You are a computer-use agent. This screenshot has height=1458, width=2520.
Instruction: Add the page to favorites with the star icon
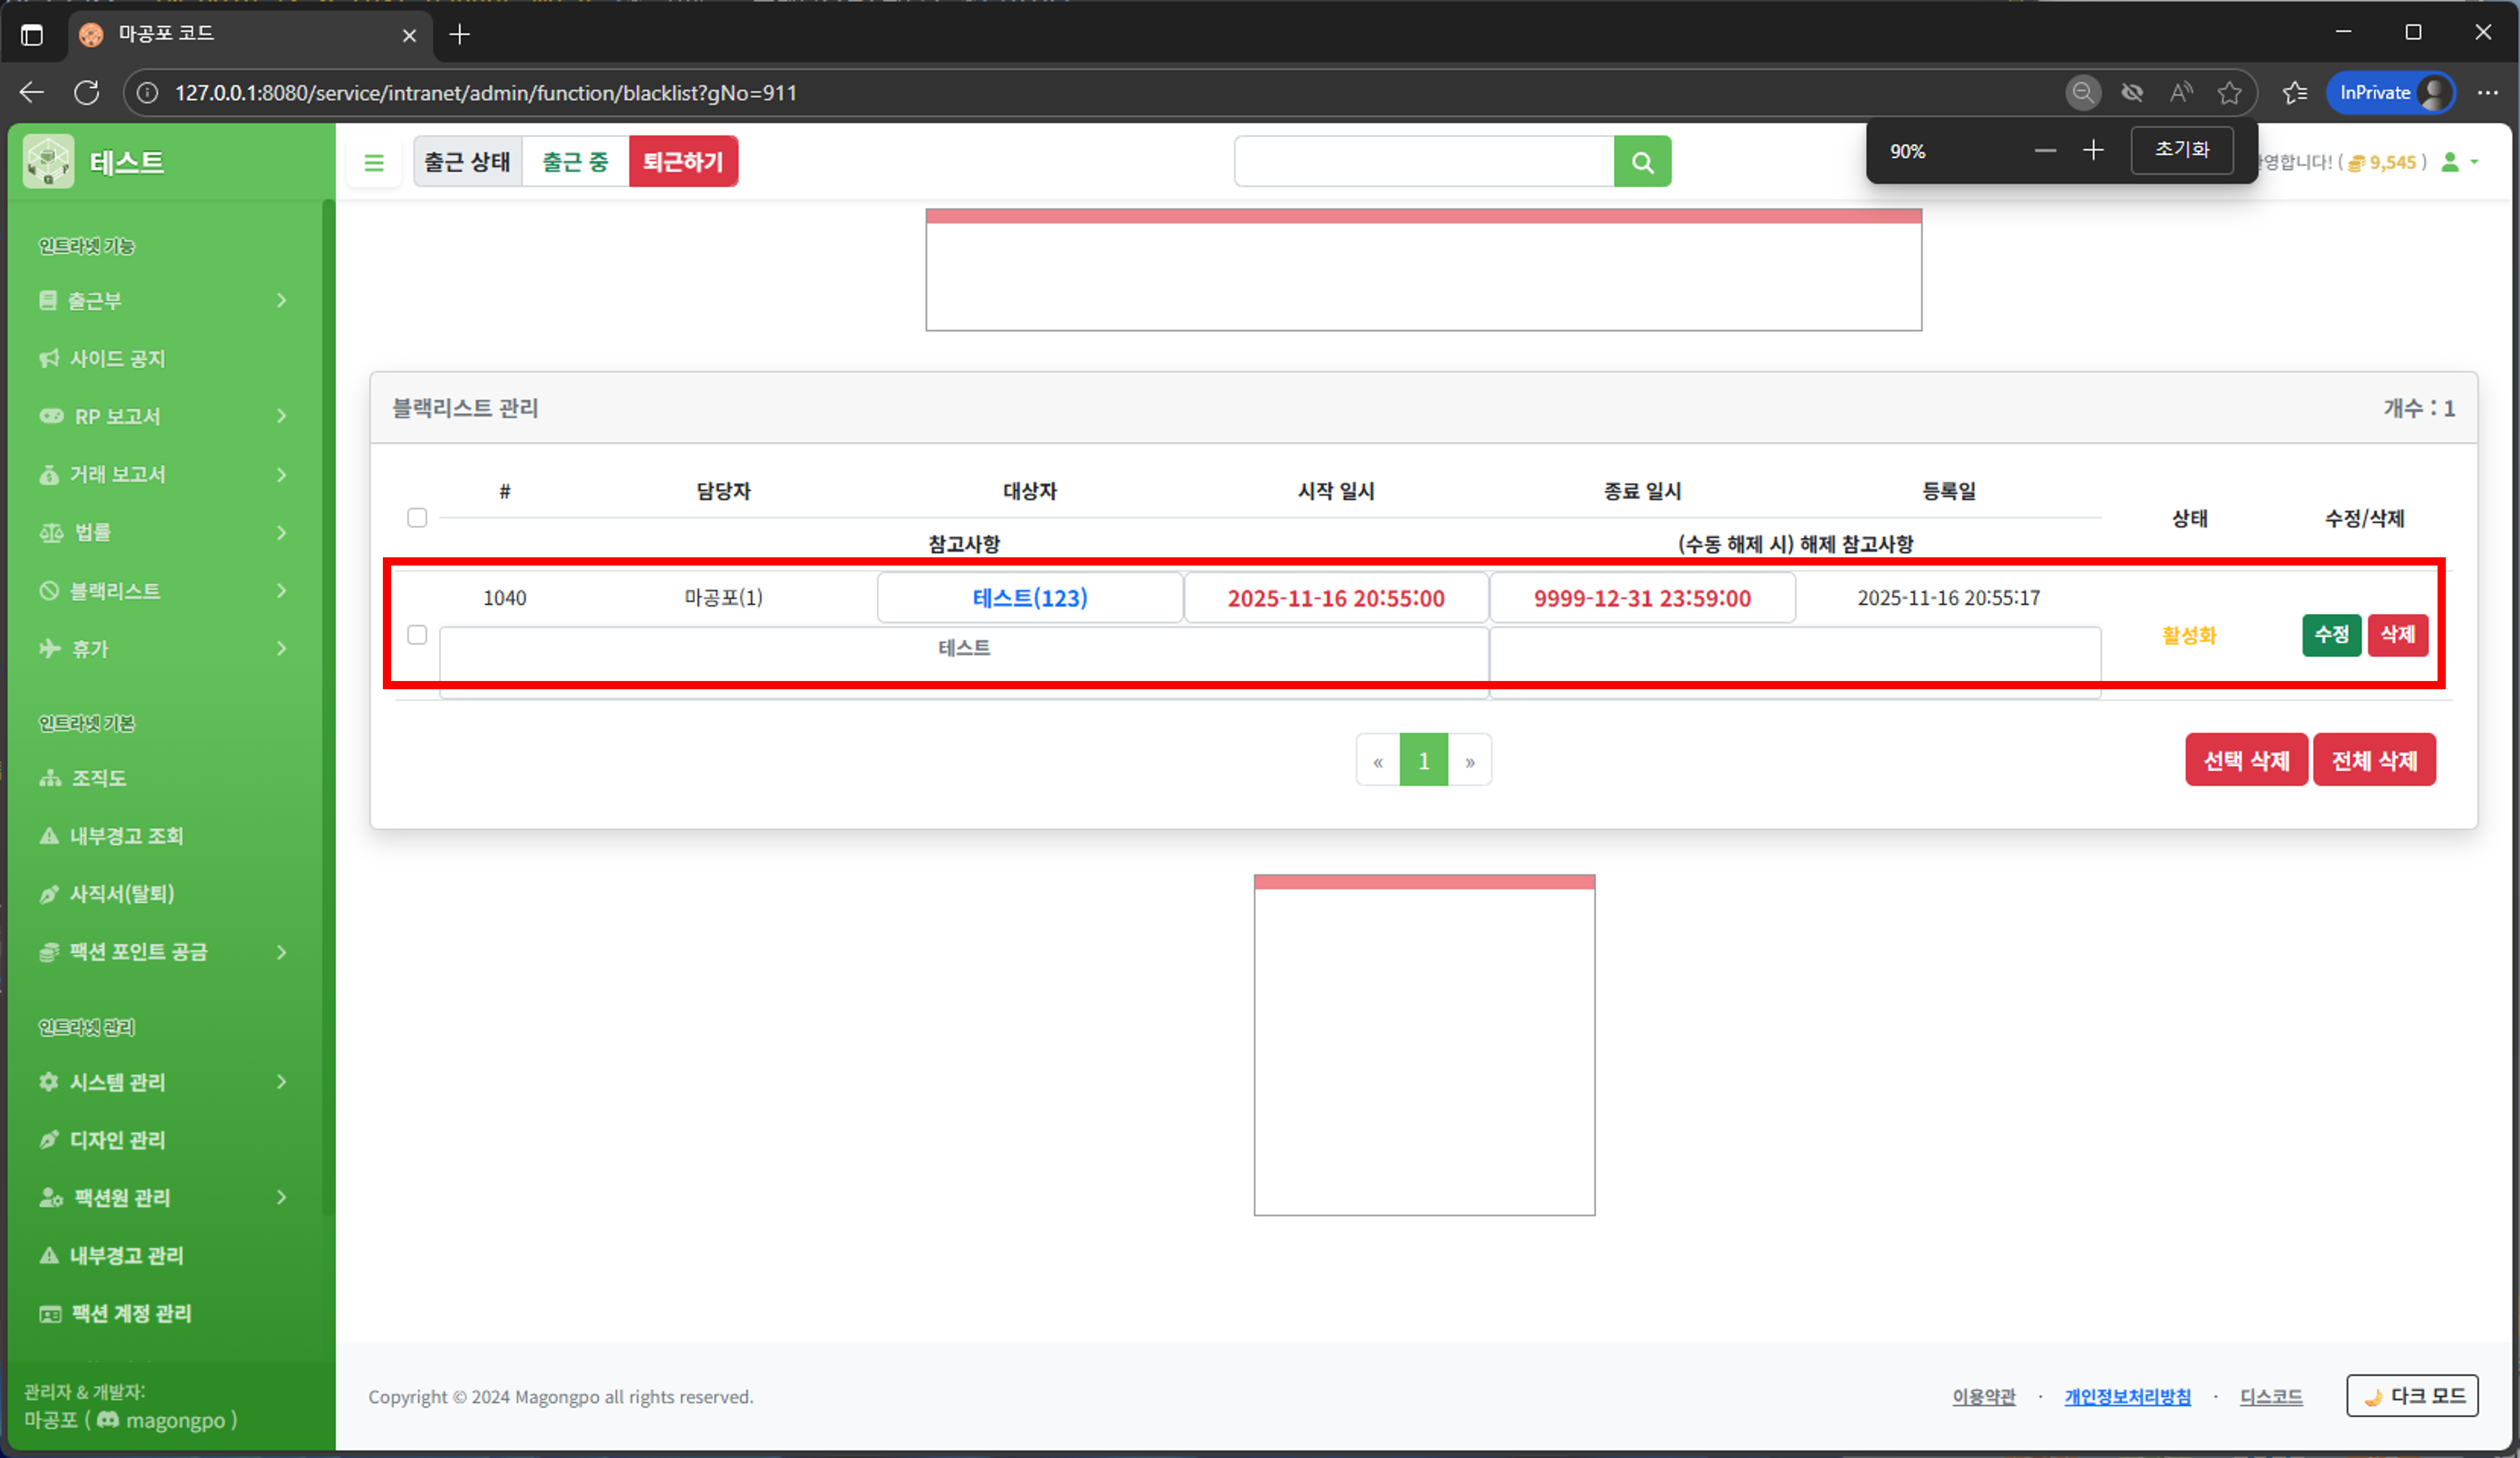pyautogui.click(x=2229, y=93)
